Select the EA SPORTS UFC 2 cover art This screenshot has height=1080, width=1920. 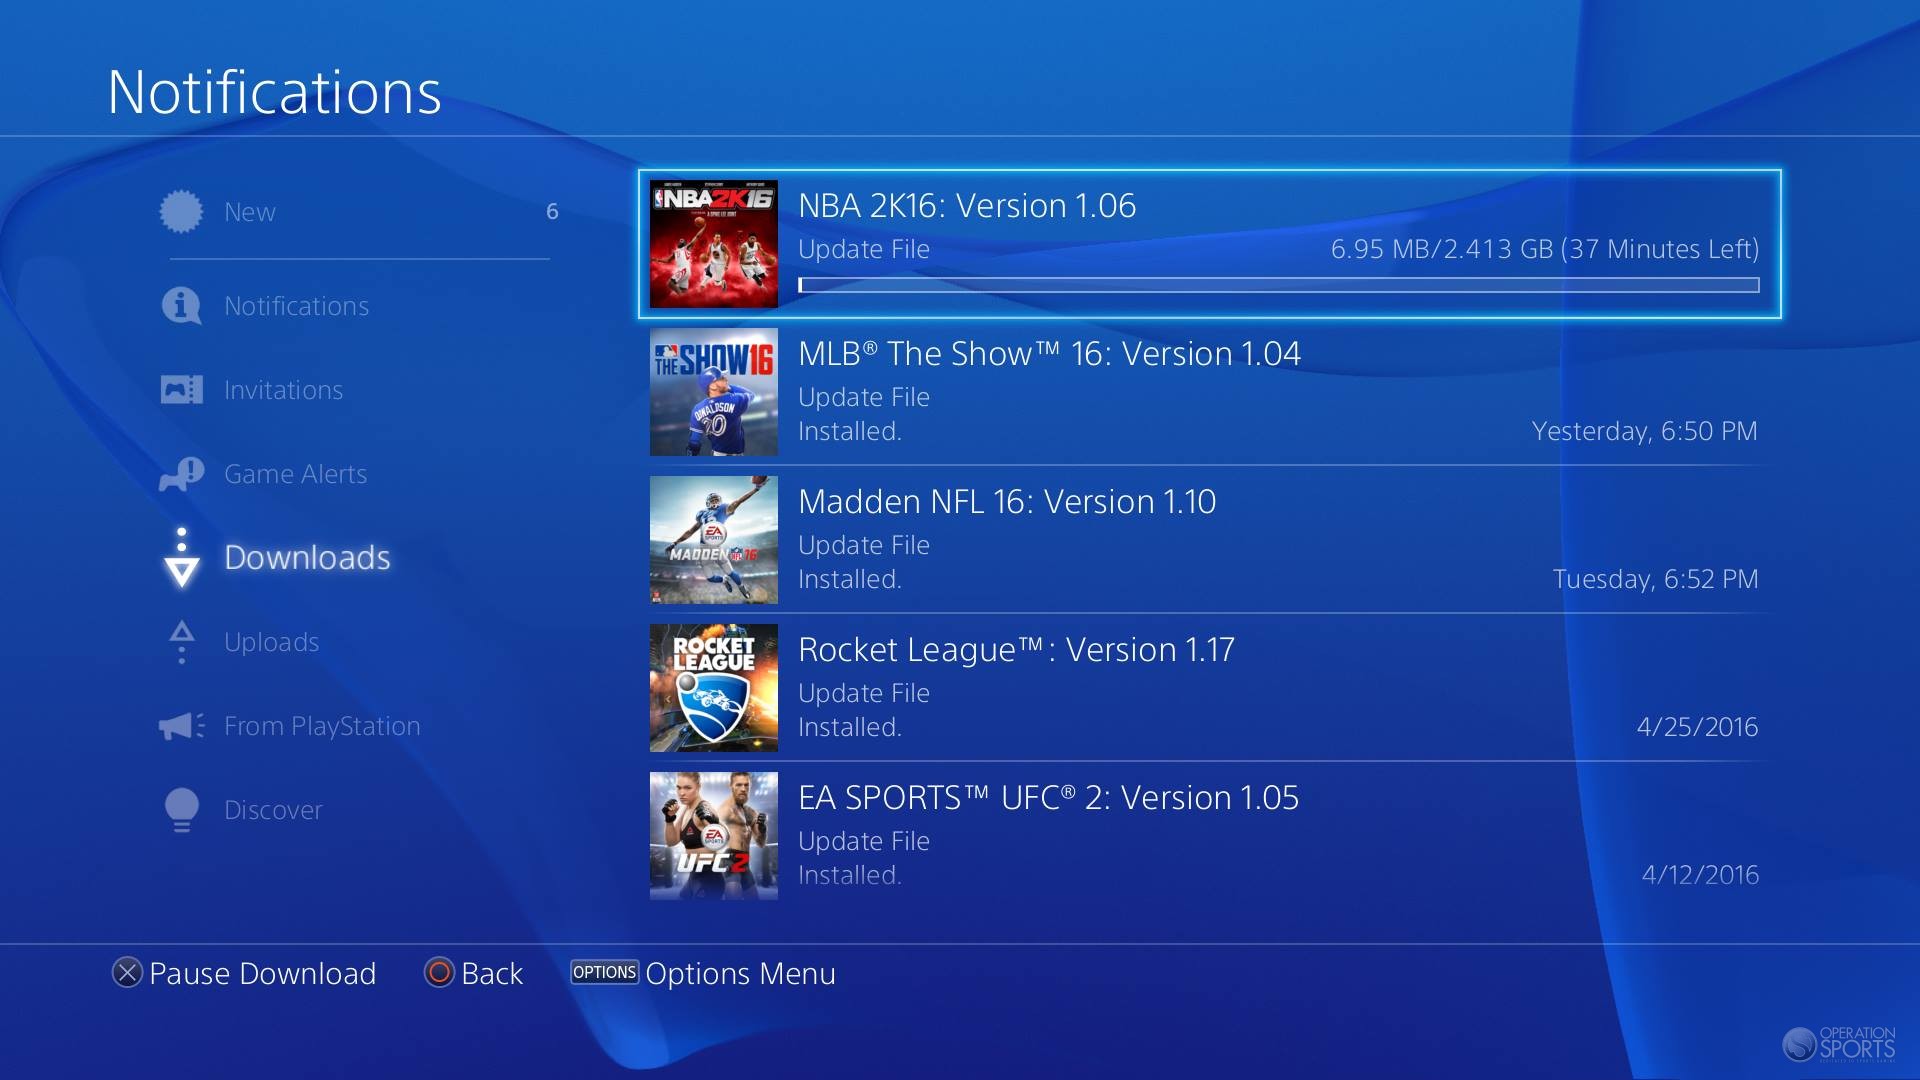714,836
